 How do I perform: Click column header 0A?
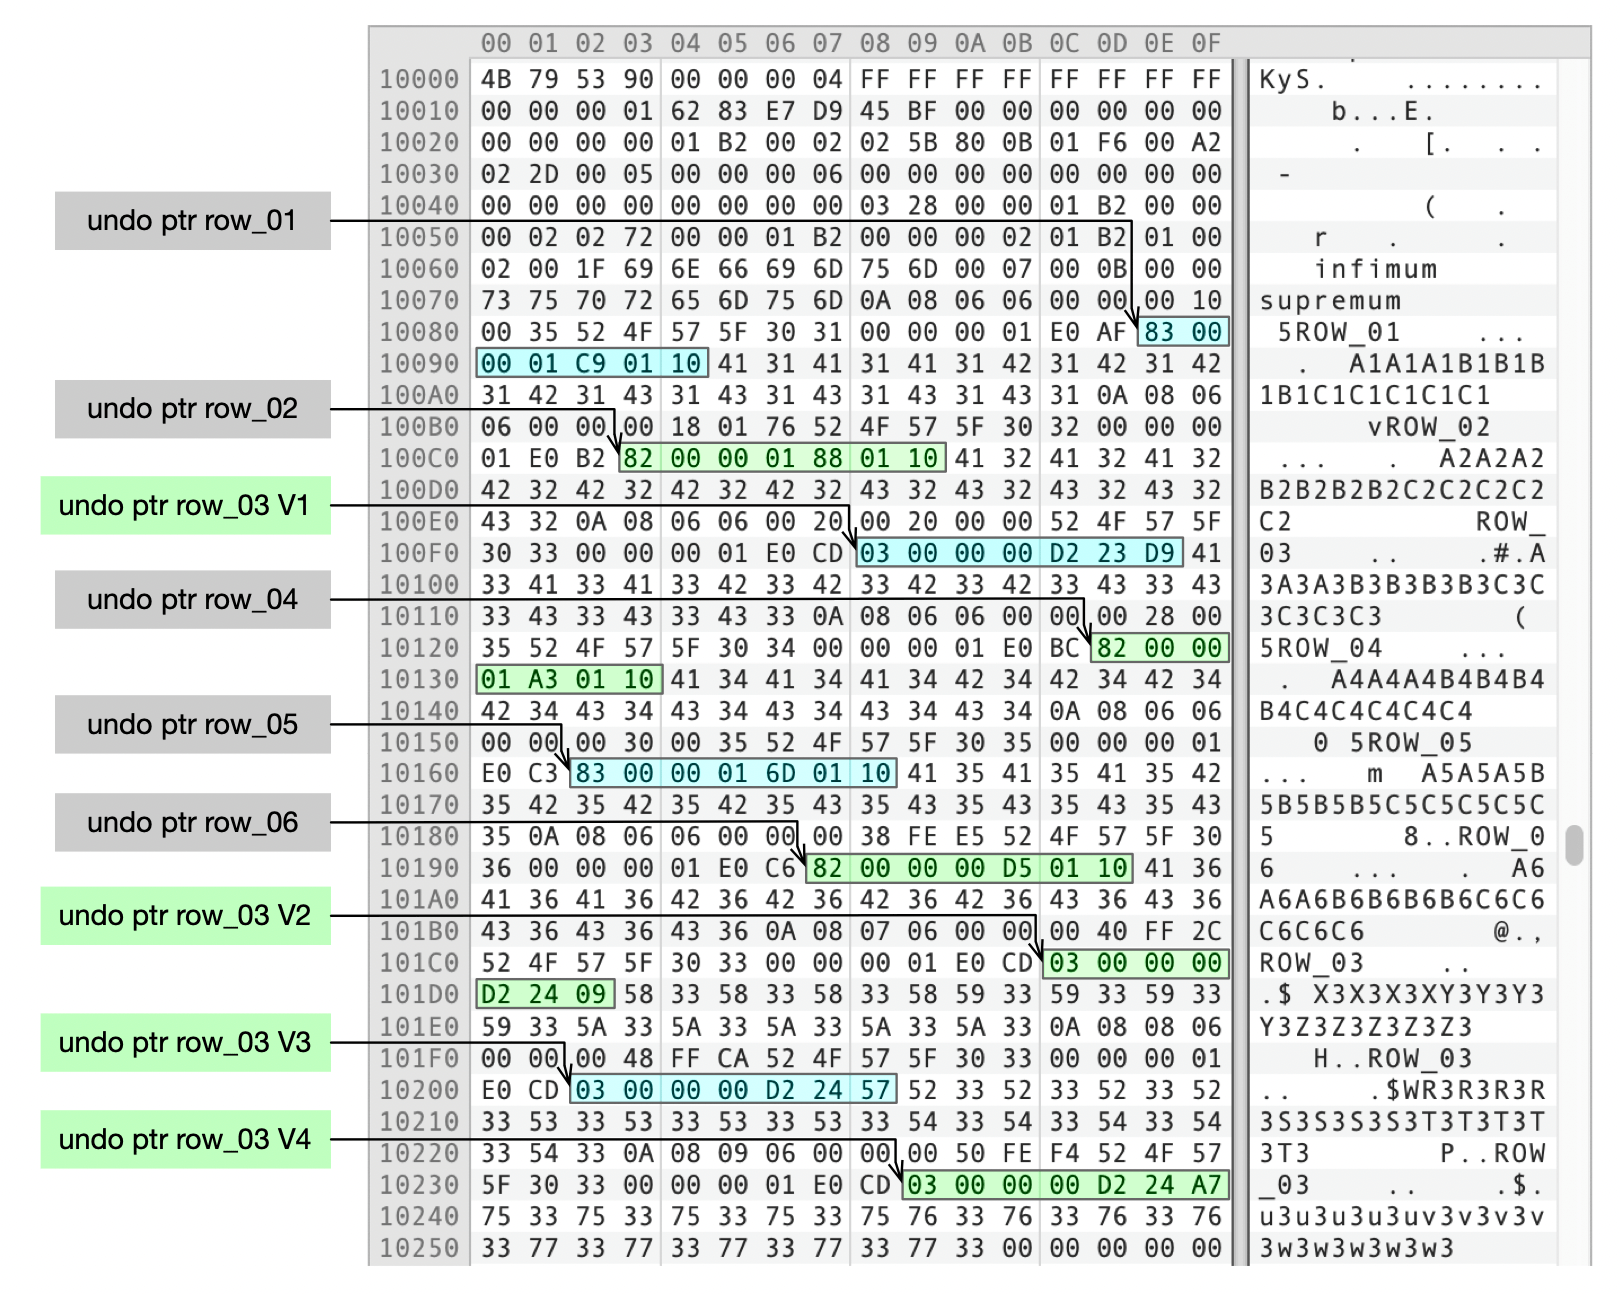pos(969,43)
